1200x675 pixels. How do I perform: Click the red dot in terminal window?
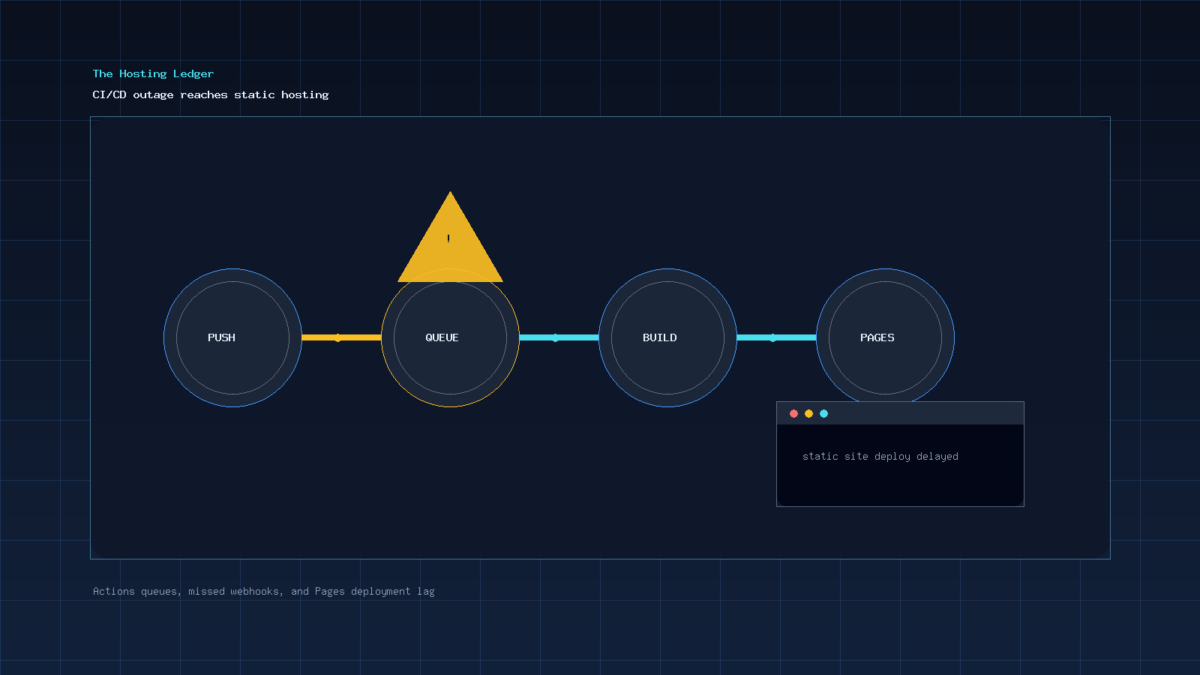coord(794,413)
